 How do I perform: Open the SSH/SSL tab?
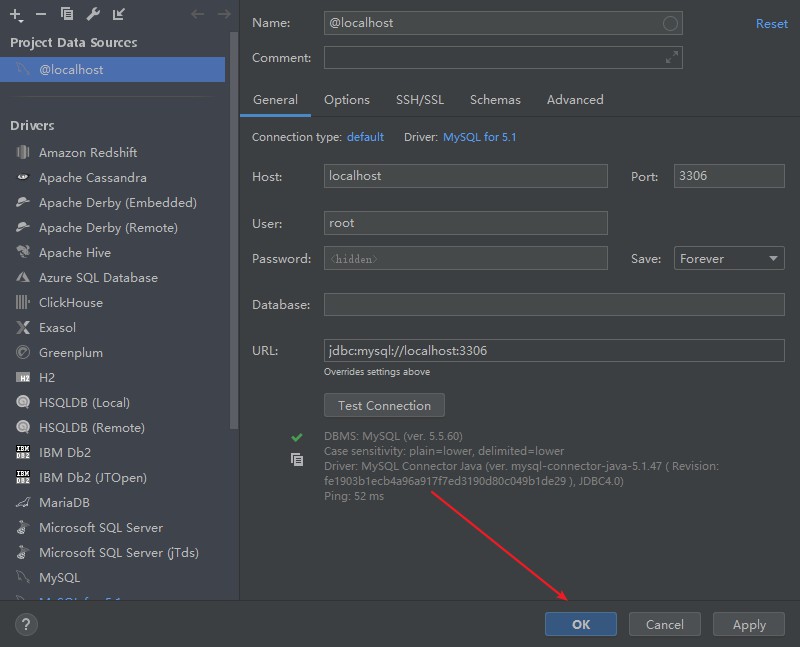tap(420, 99)
